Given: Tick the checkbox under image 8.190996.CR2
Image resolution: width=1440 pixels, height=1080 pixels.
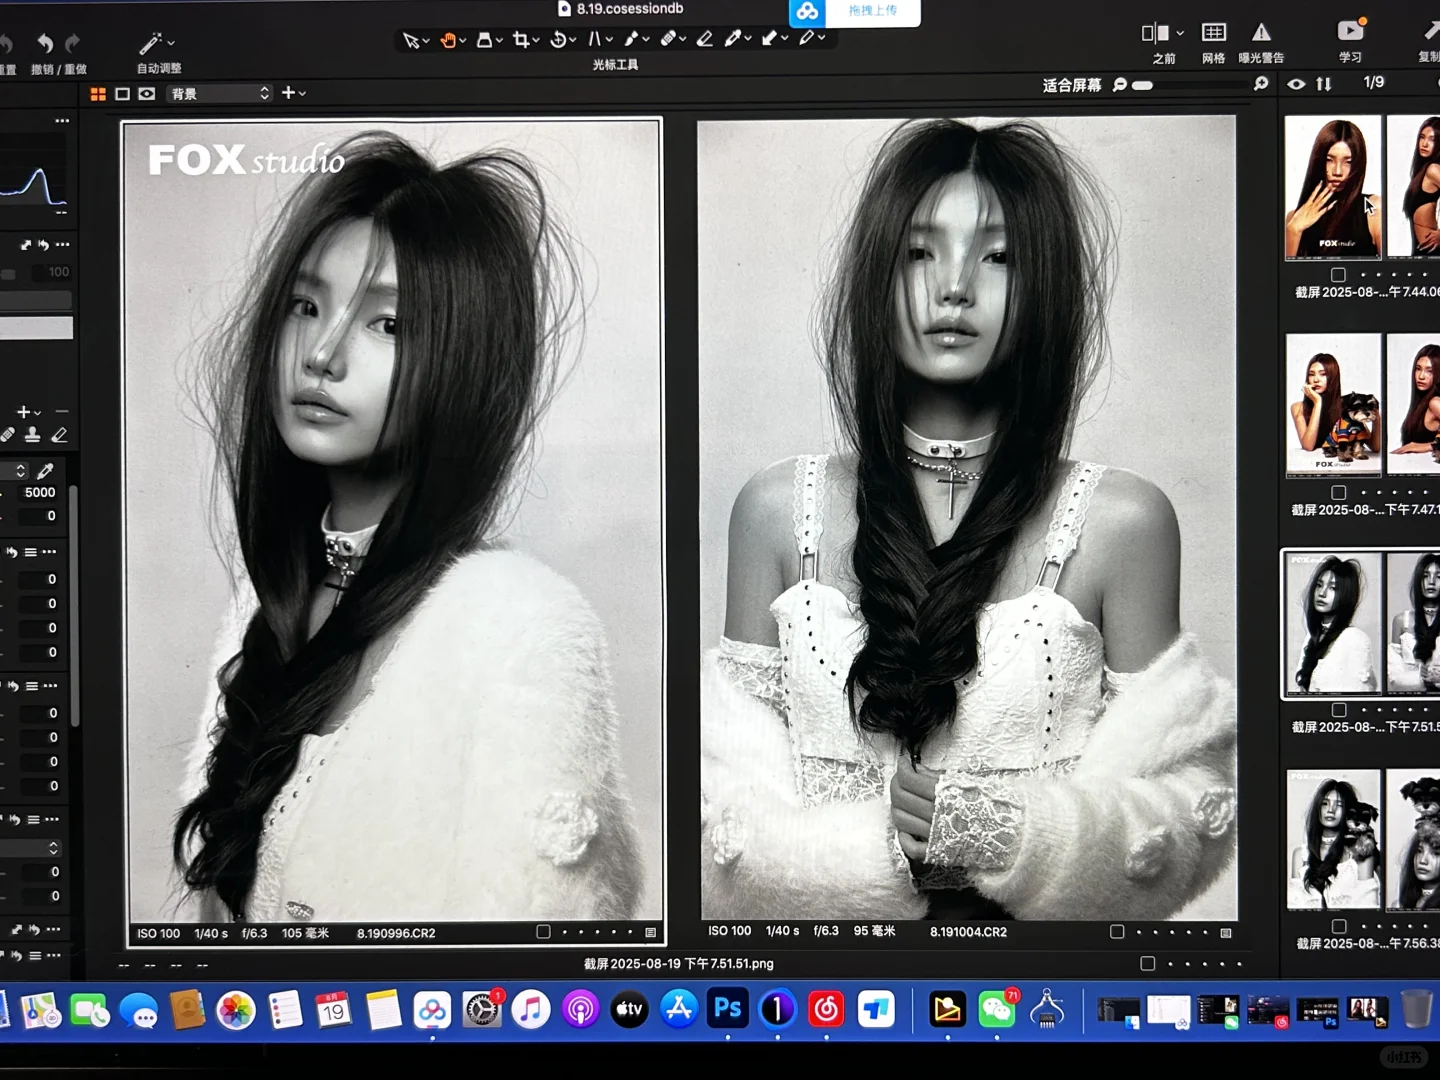Looking at the screenshot, I should pyautogui.click(x=543, y=932).
